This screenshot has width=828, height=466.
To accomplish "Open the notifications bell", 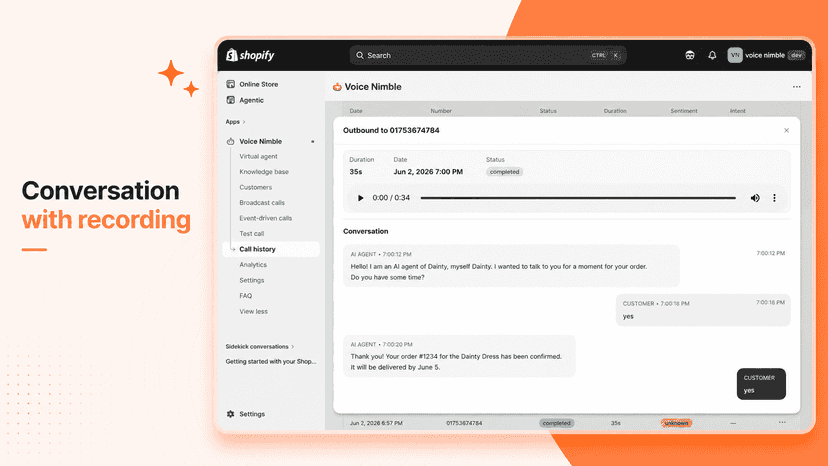I will point(712,55).
